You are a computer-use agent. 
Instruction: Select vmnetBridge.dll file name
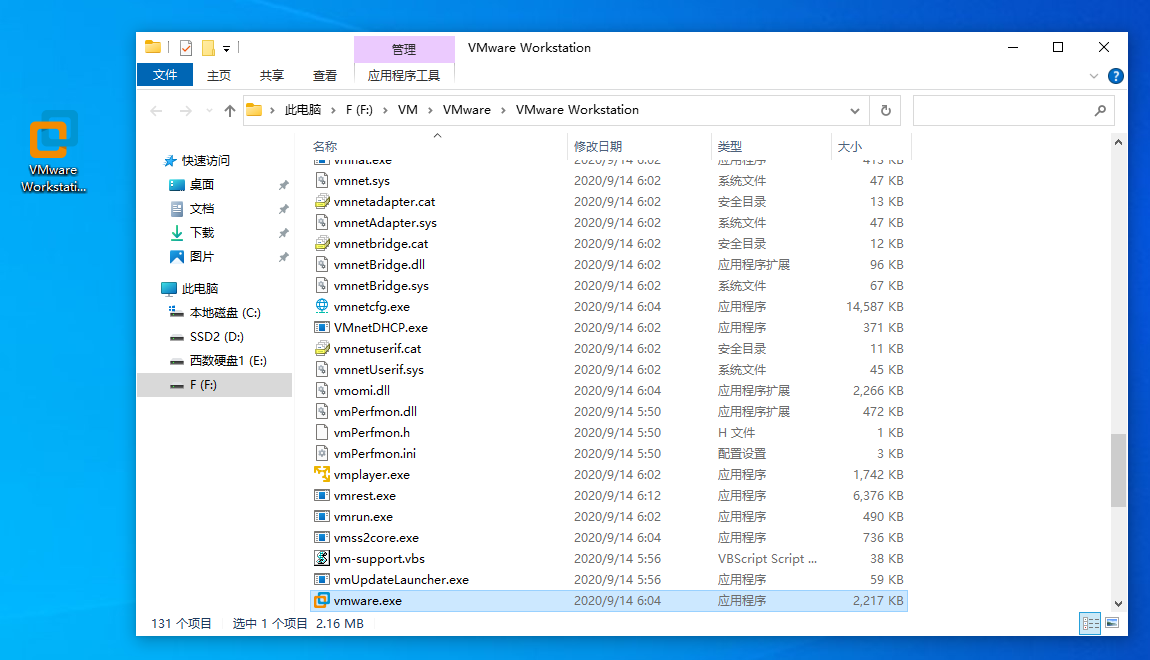coord(379,265)
